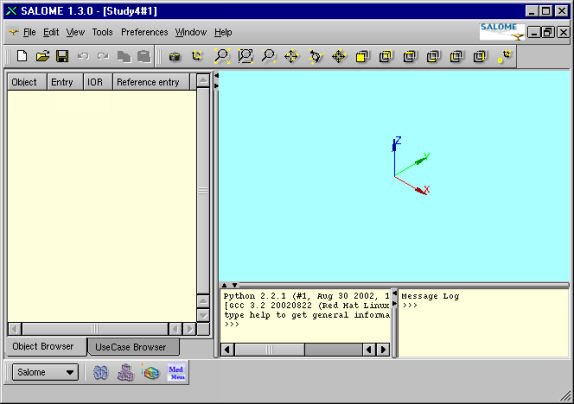Open the Preferences menu

point(144,32)
